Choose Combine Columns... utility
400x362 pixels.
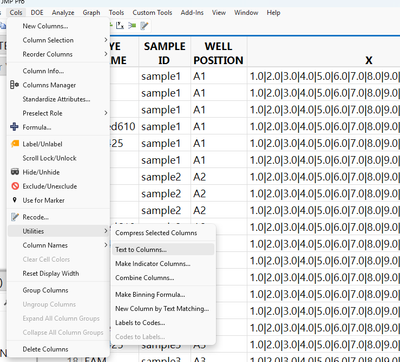point(163,277)
